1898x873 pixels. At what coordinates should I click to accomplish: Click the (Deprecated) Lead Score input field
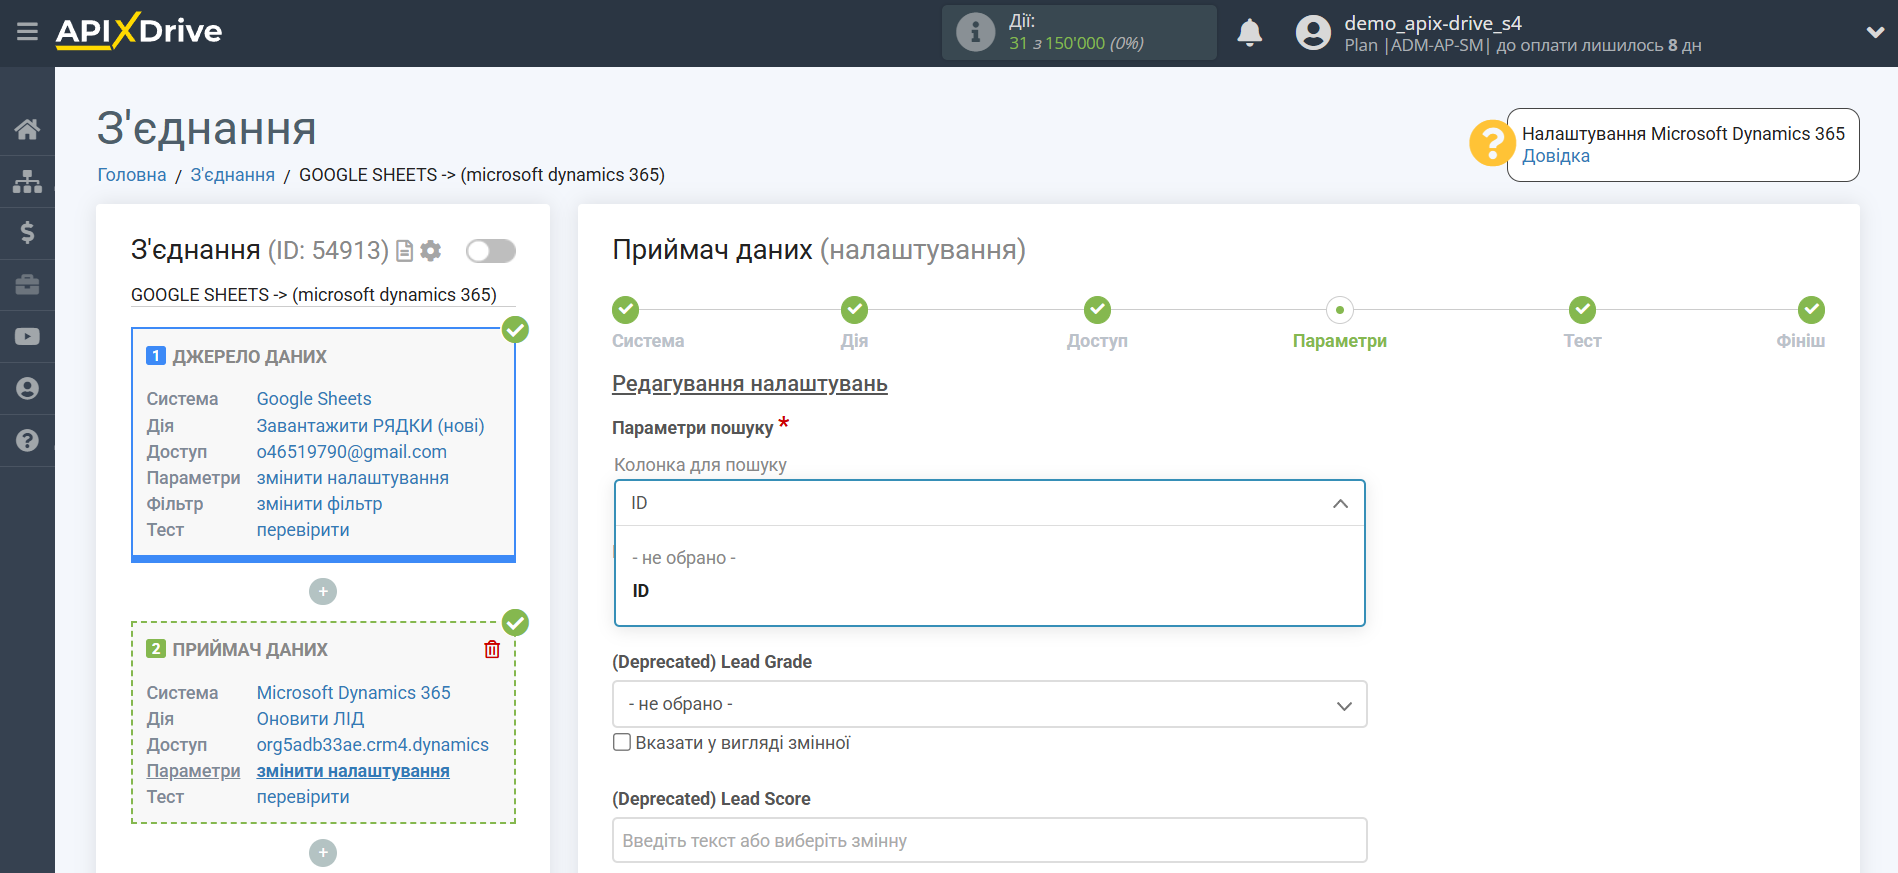(990, 841)
